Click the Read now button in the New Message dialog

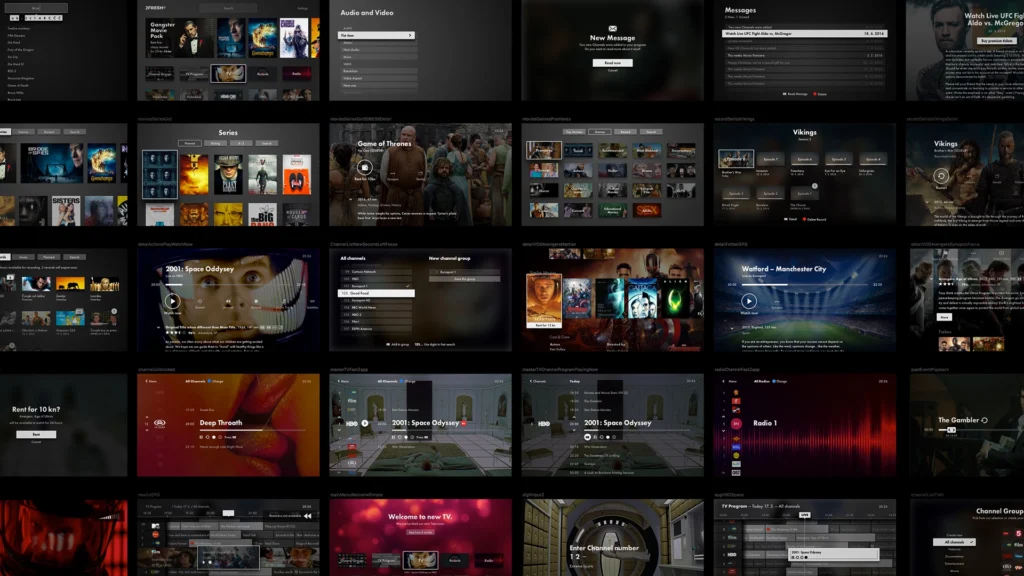coord(612,63)
